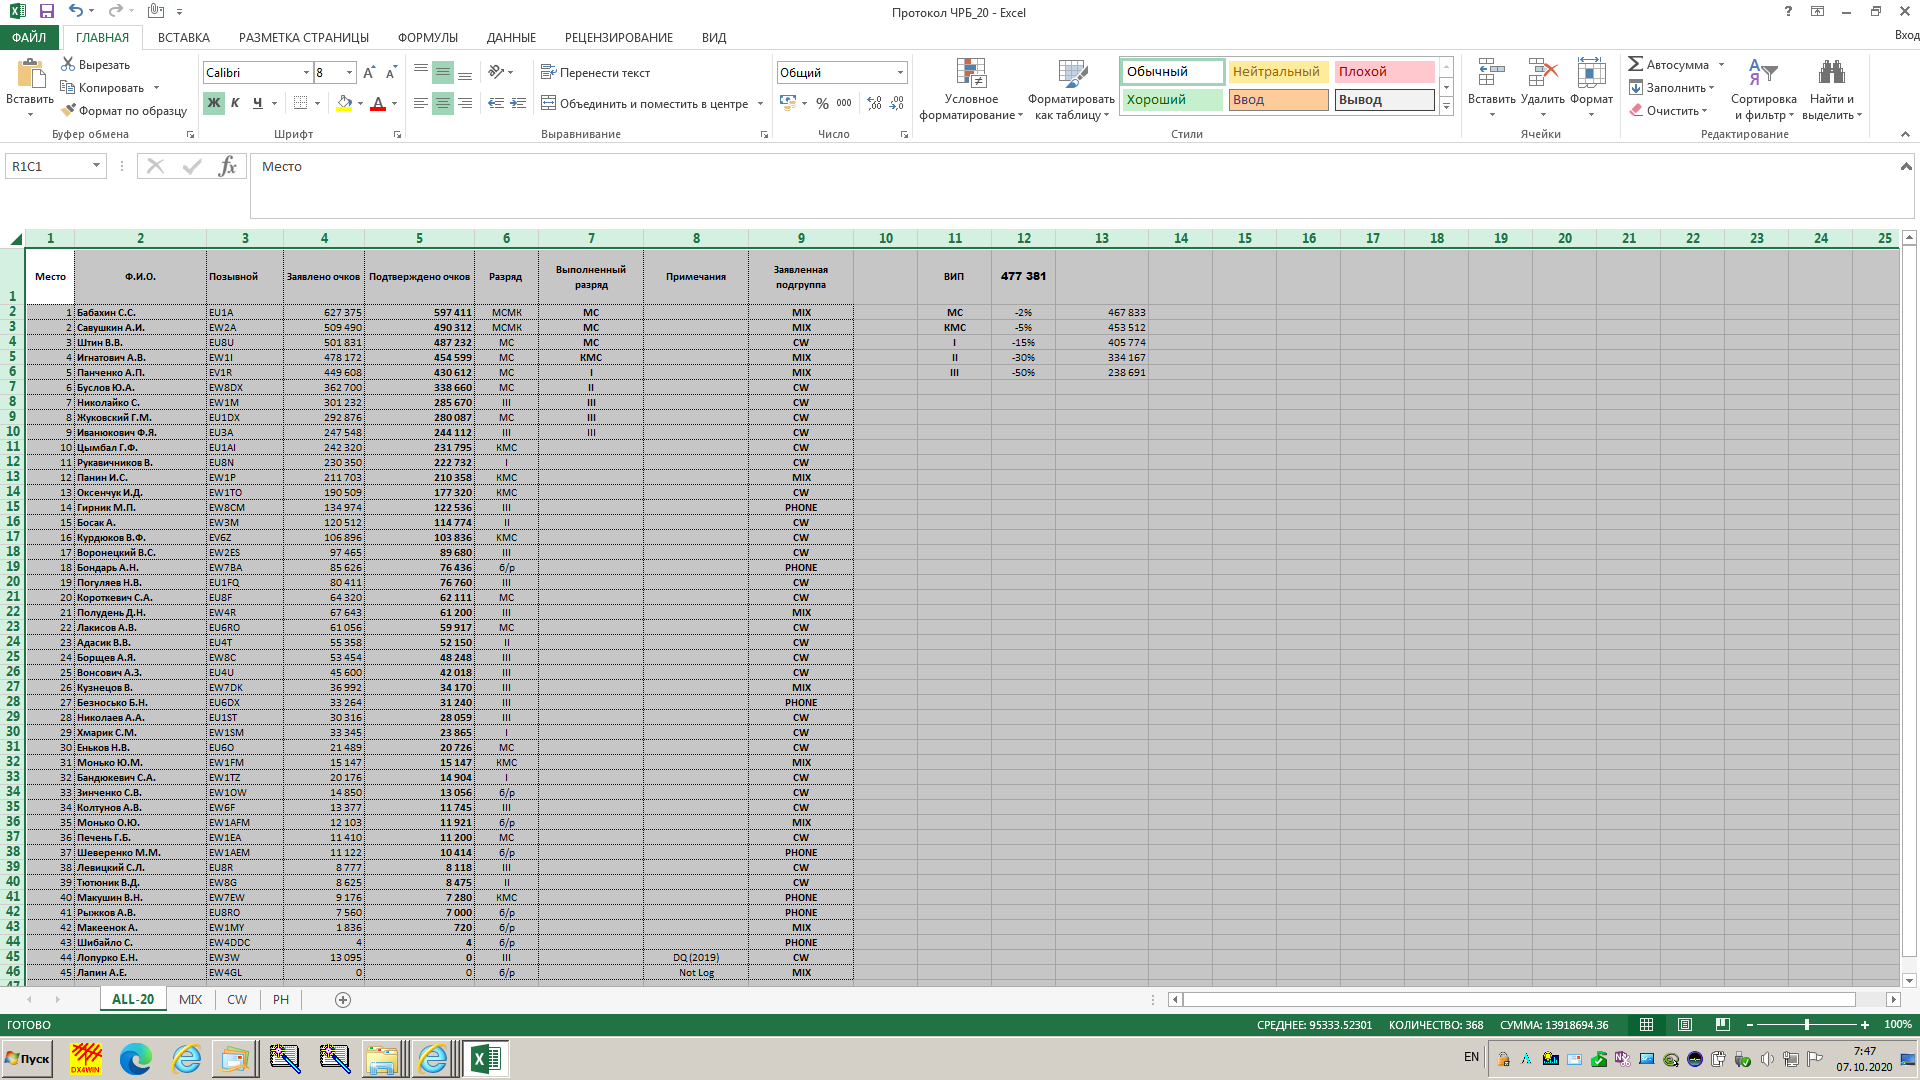This screenshot has width=1920, height=1080.
Task: Click the Format Painter brush icon
Action: [68, 111]
